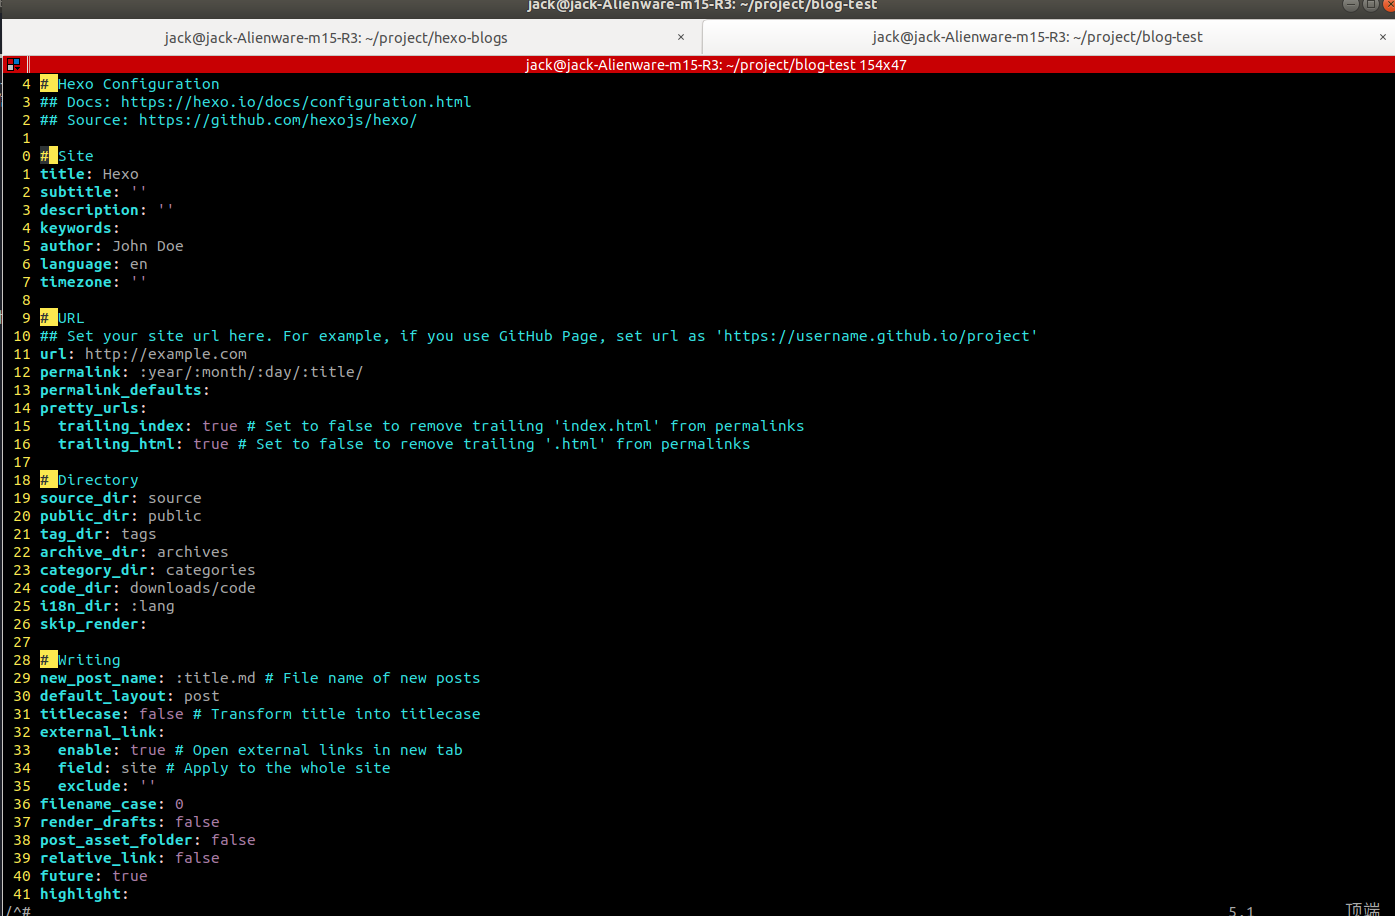
Task: Click the red pane titlebar blog-test 154x47
Action: coord(716,65)
